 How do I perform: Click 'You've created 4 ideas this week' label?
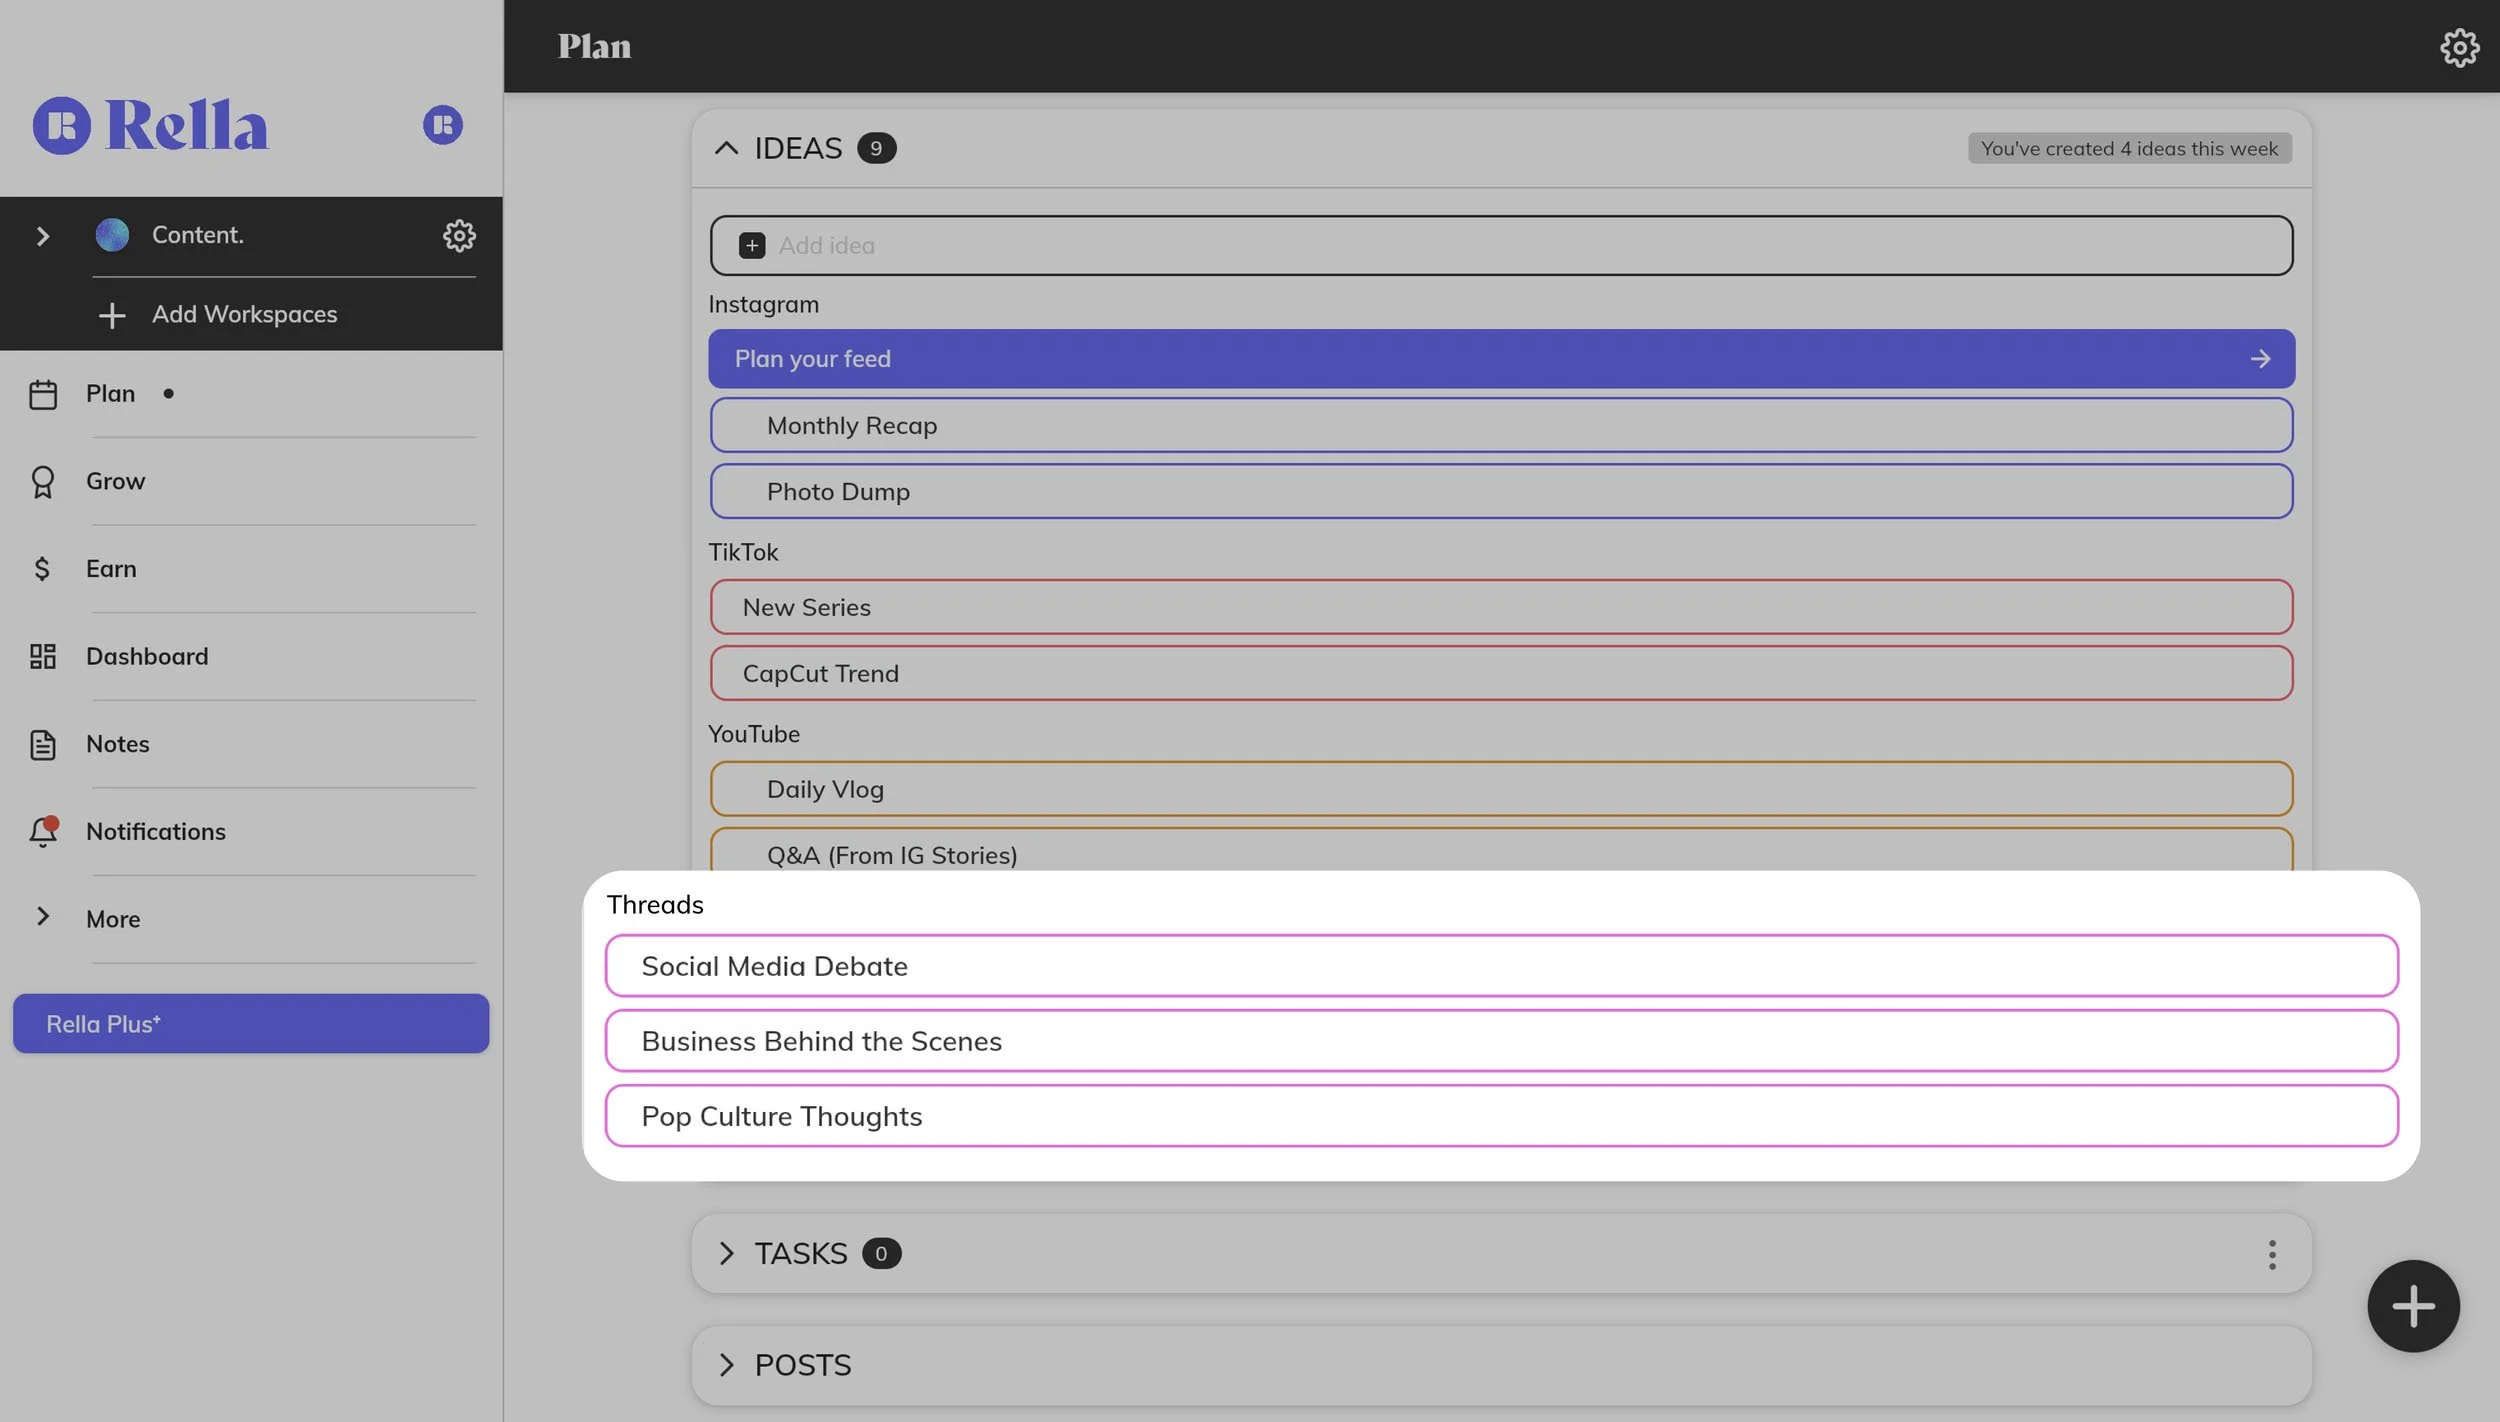2129,148
